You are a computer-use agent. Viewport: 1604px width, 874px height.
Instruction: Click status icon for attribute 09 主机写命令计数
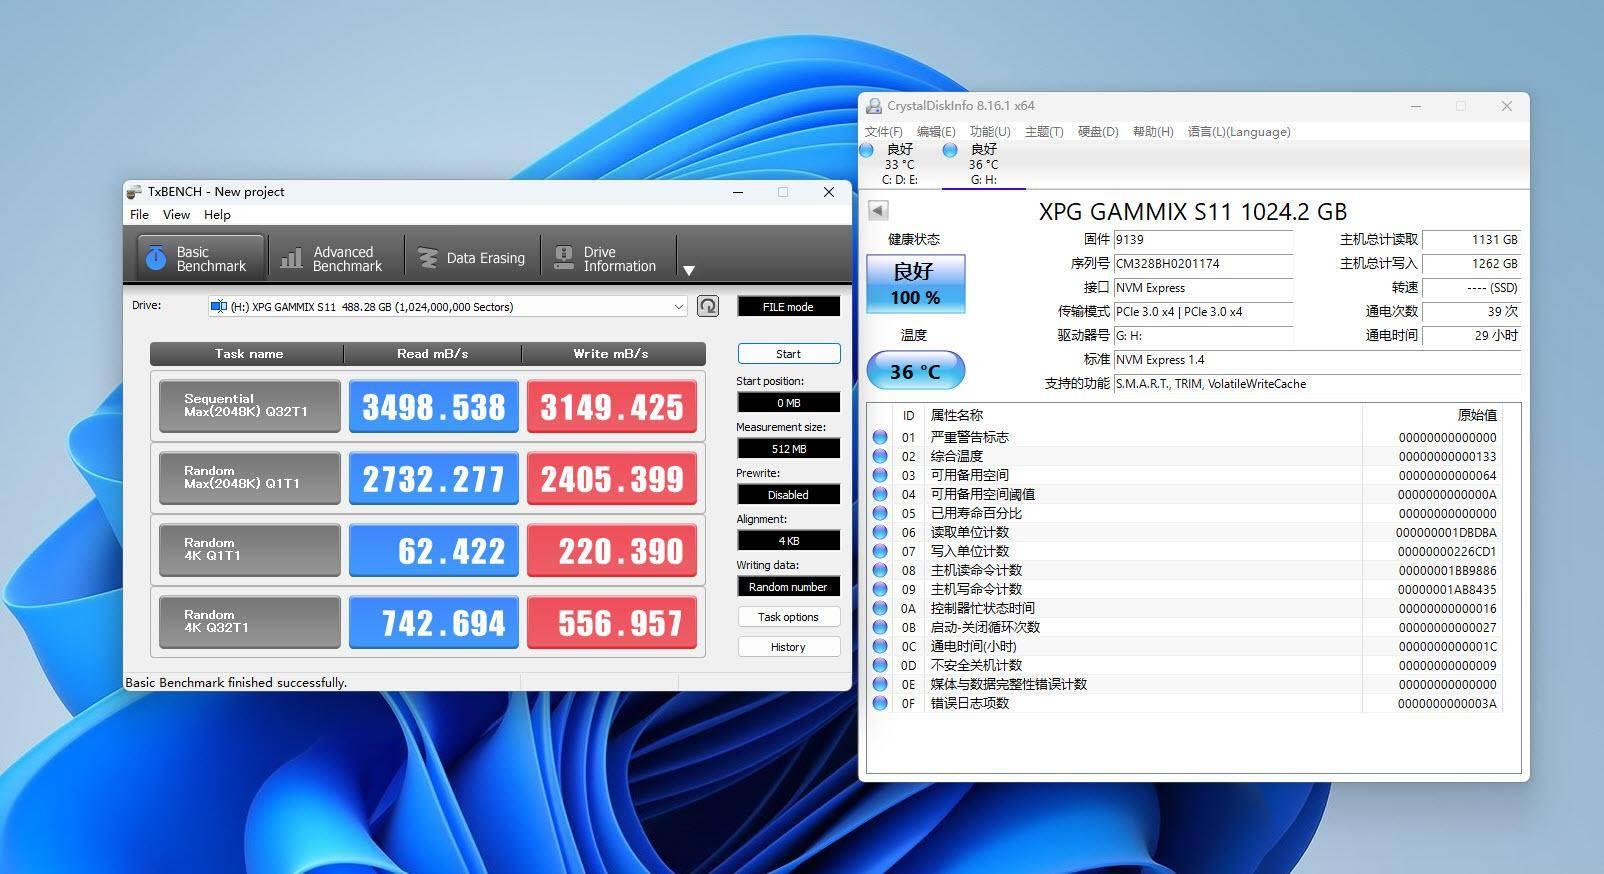click(x=880, y=589)
